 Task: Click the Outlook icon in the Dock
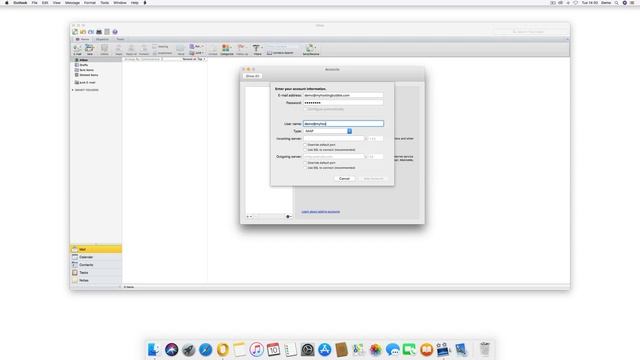pyautogui.click(x=222, y=349)
